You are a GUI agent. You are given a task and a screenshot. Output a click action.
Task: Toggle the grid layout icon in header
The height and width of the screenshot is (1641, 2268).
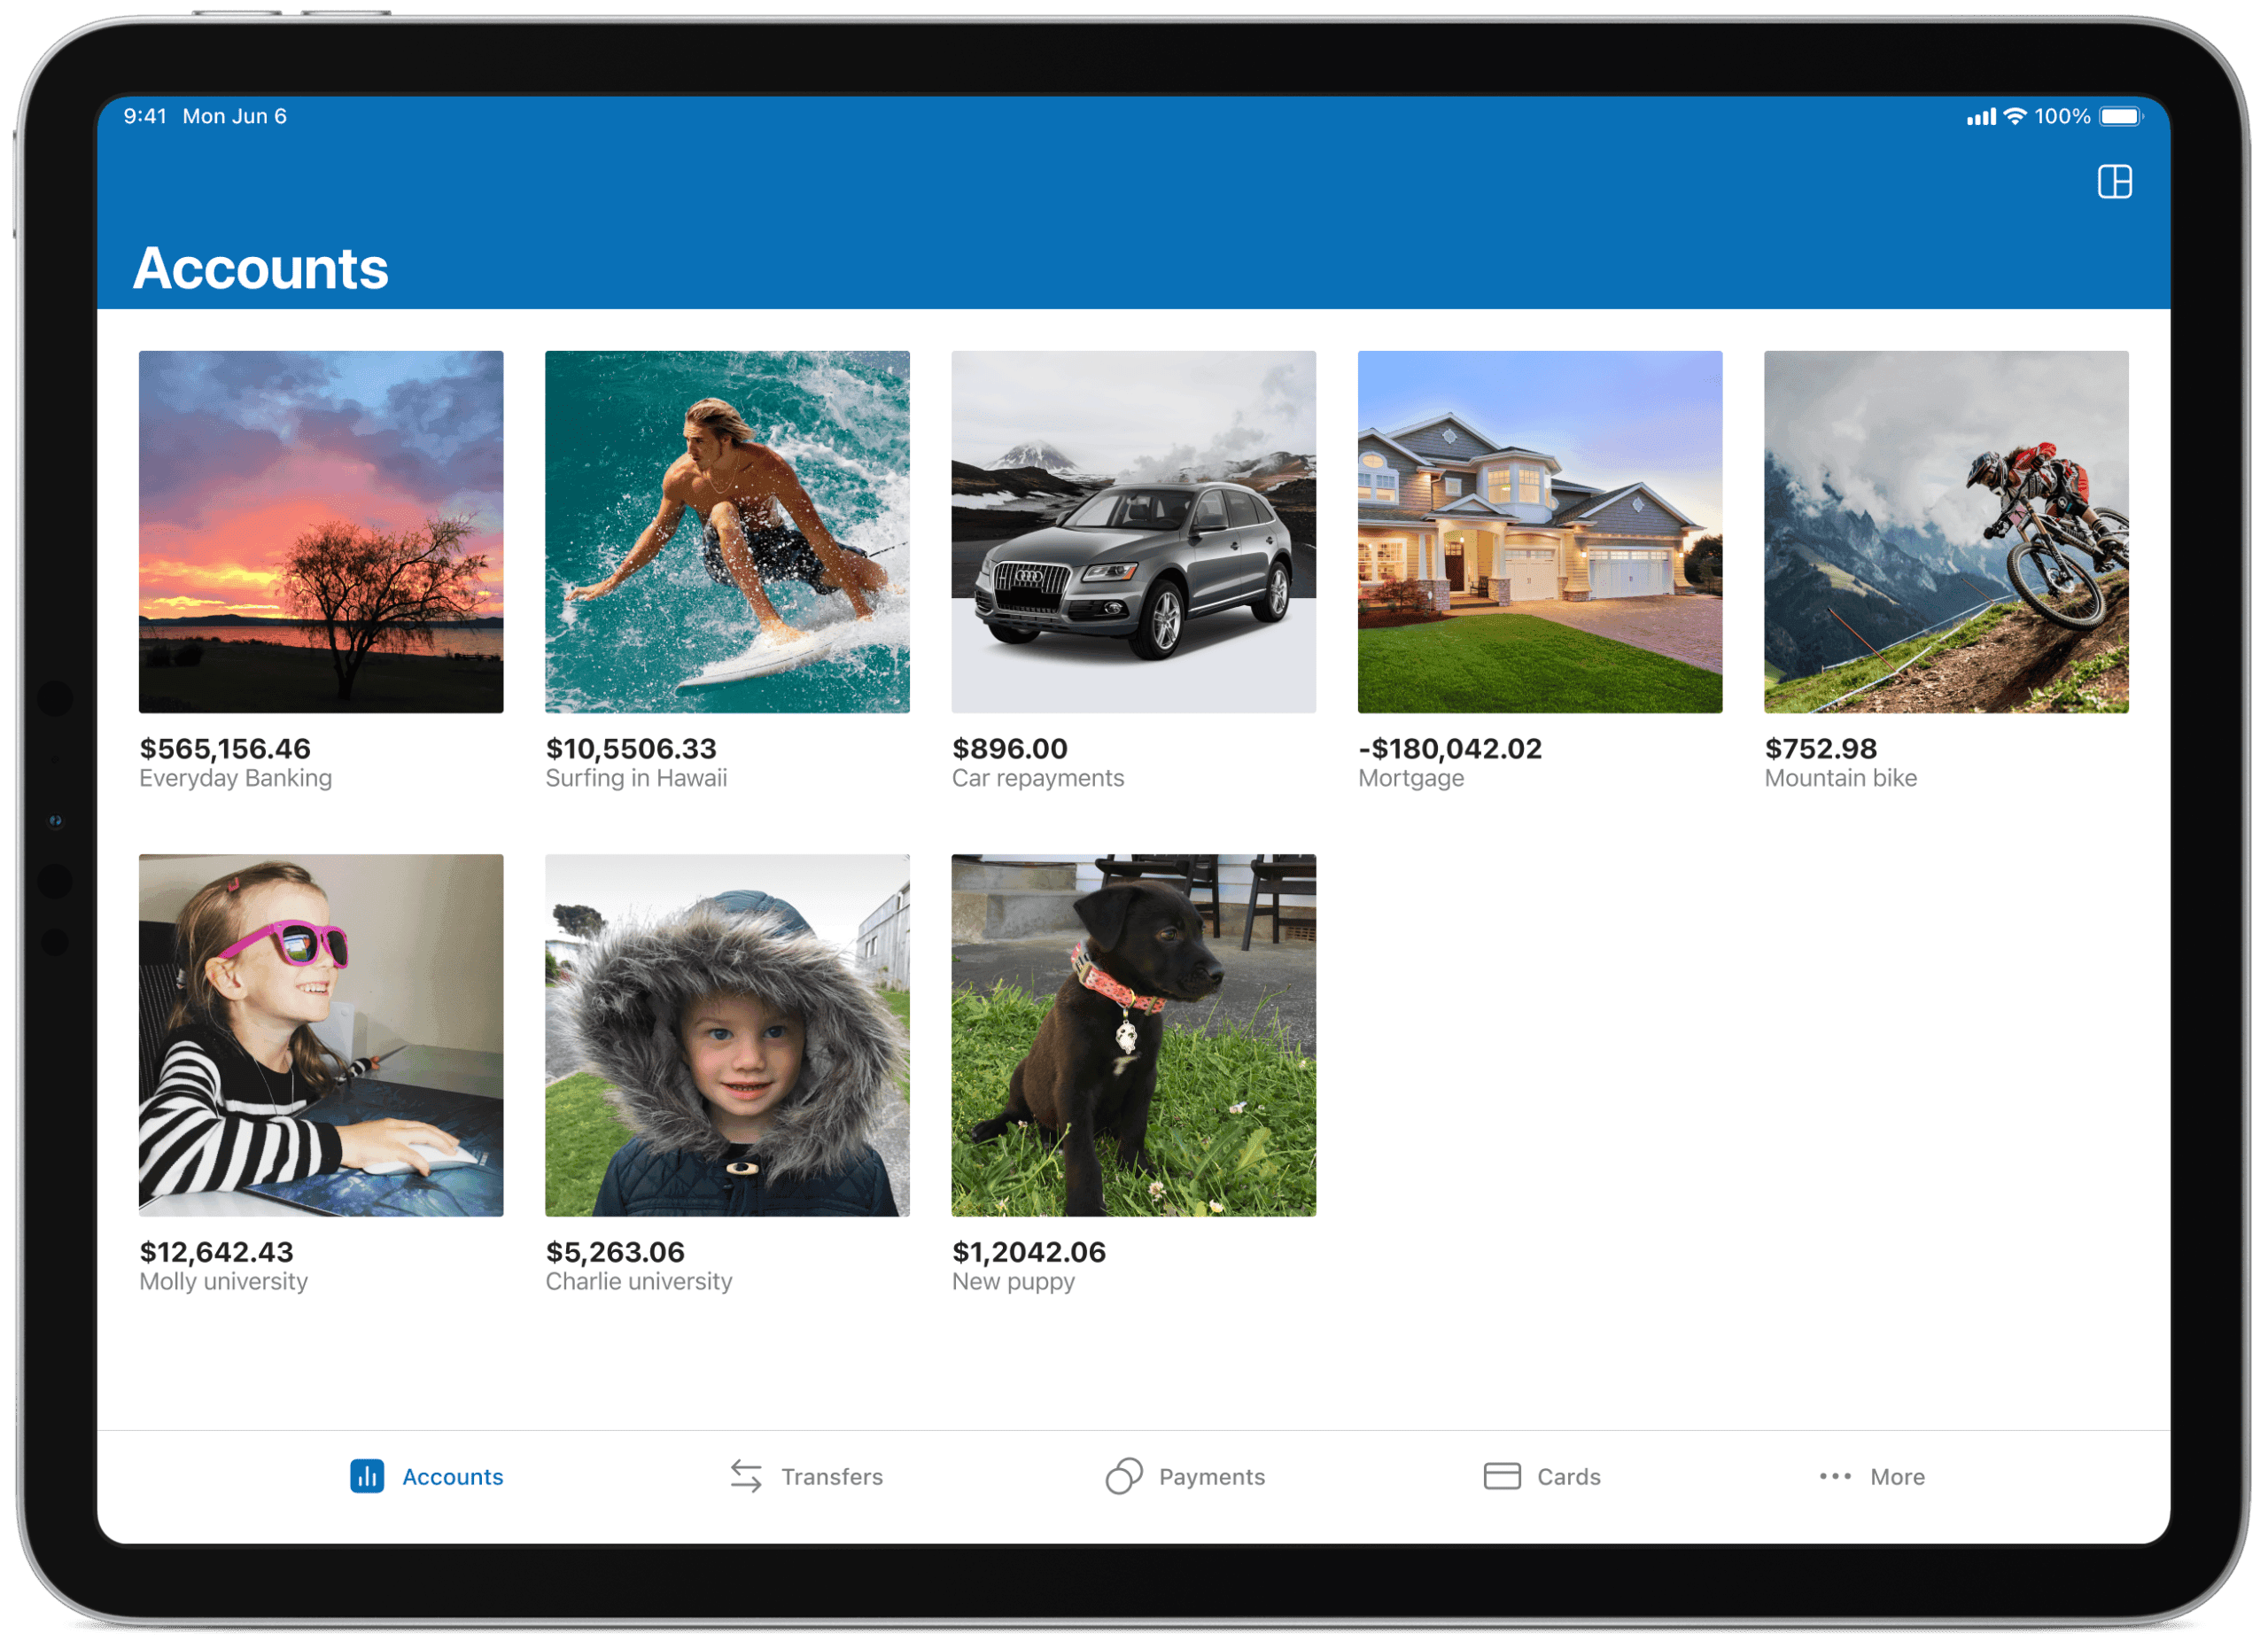pos(2114,182)
